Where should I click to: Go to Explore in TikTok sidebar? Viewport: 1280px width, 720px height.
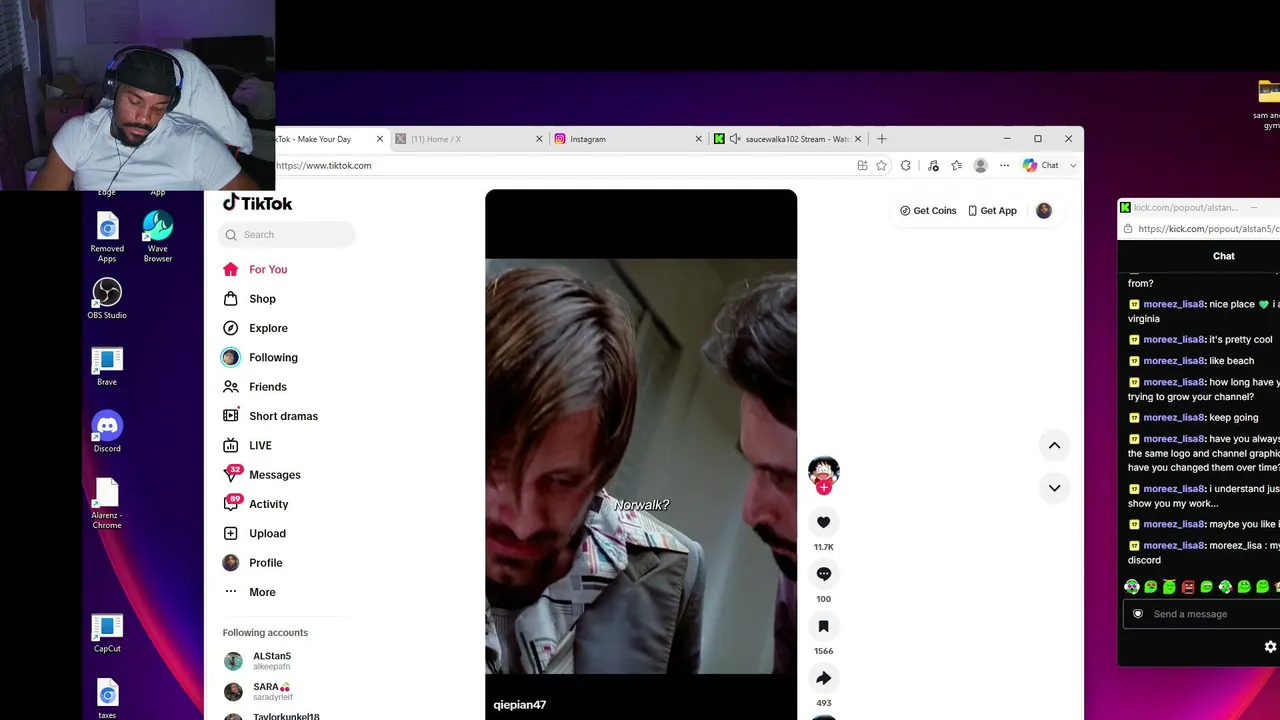(x=255, y=328)
